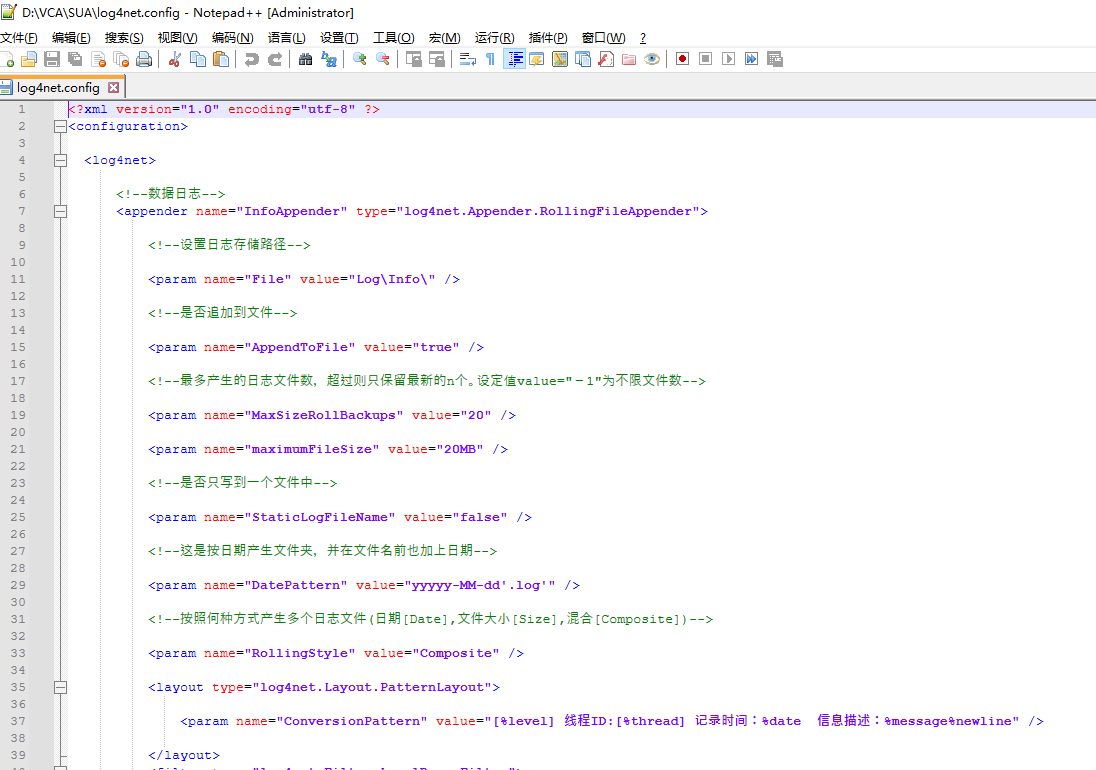Screen dimensions: 1096x770
Task: Click line number 29 in the margin
Action: tap(17, 586)
